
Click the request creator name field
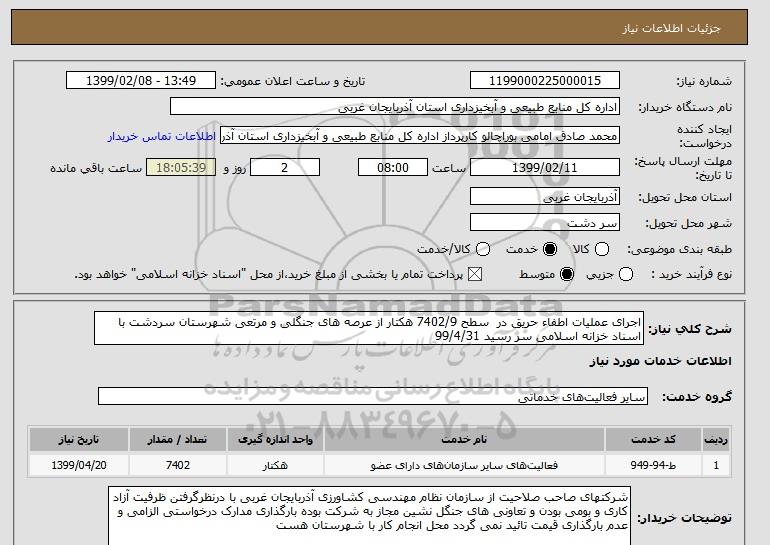coord(420,136)
